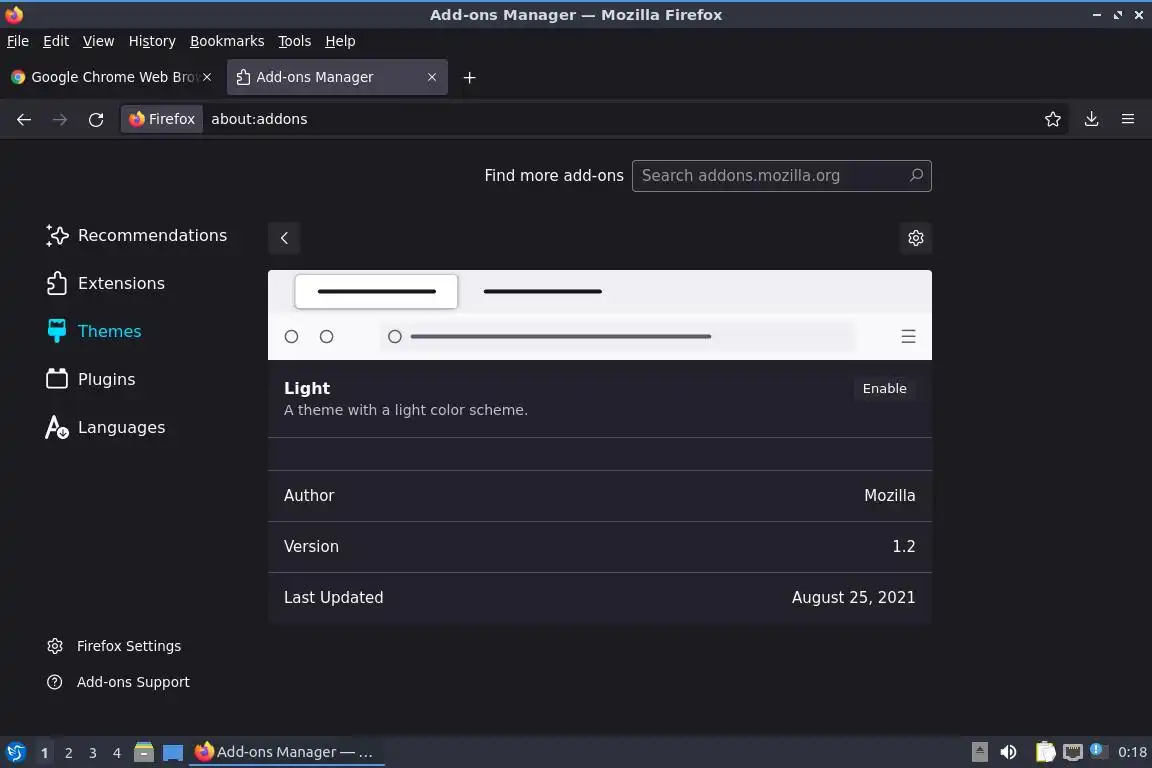Go back using the browser back arrow
This screenshot has height=768, width=1152.
click(24, 119)
